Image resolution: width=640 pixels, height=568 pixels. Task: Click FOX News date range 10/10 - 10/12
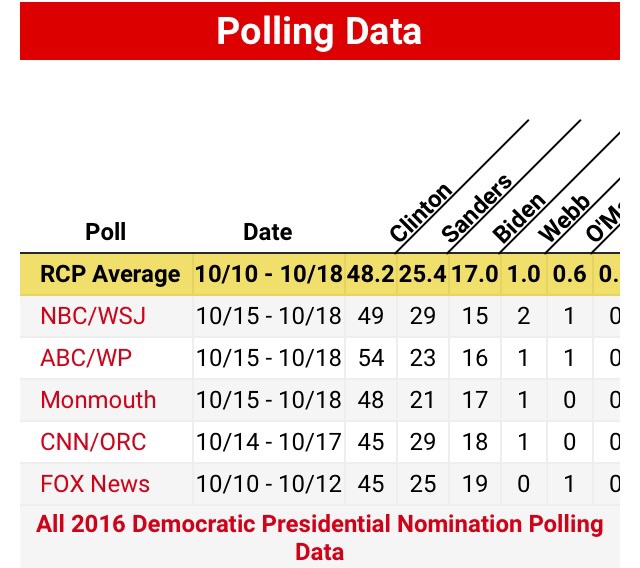point(268,484)
